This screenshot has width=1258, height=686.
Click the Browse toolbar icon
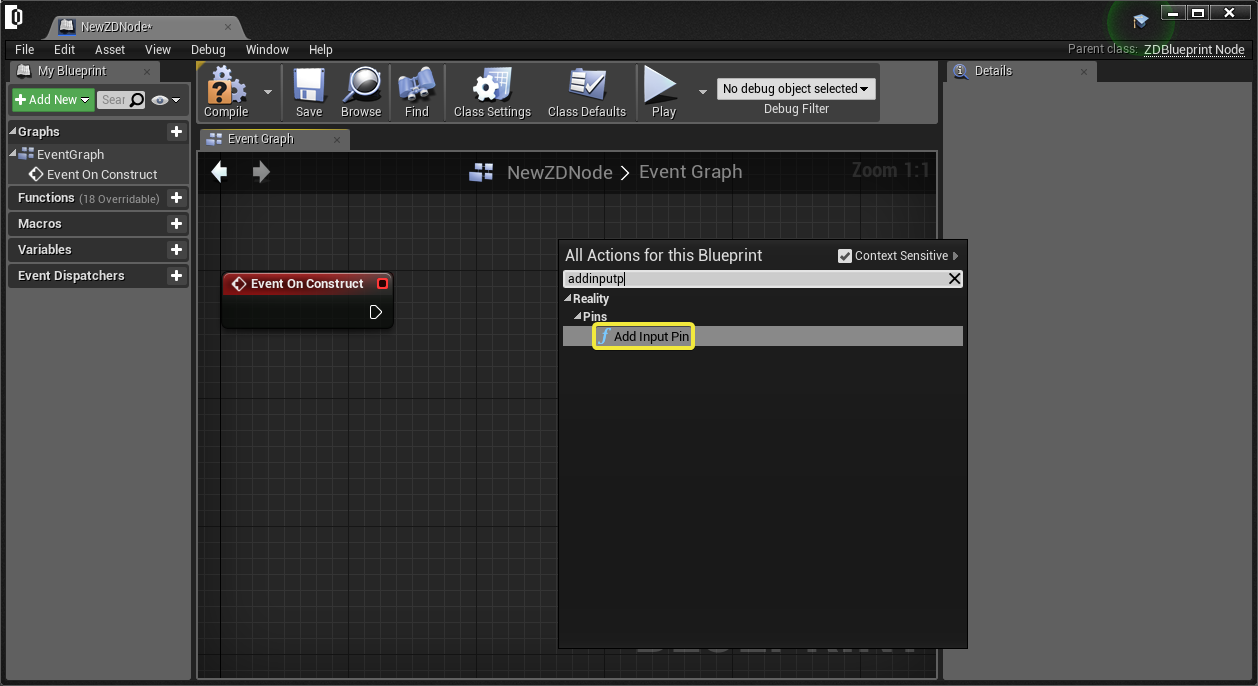pyautogui.click(x=360, y=87)
